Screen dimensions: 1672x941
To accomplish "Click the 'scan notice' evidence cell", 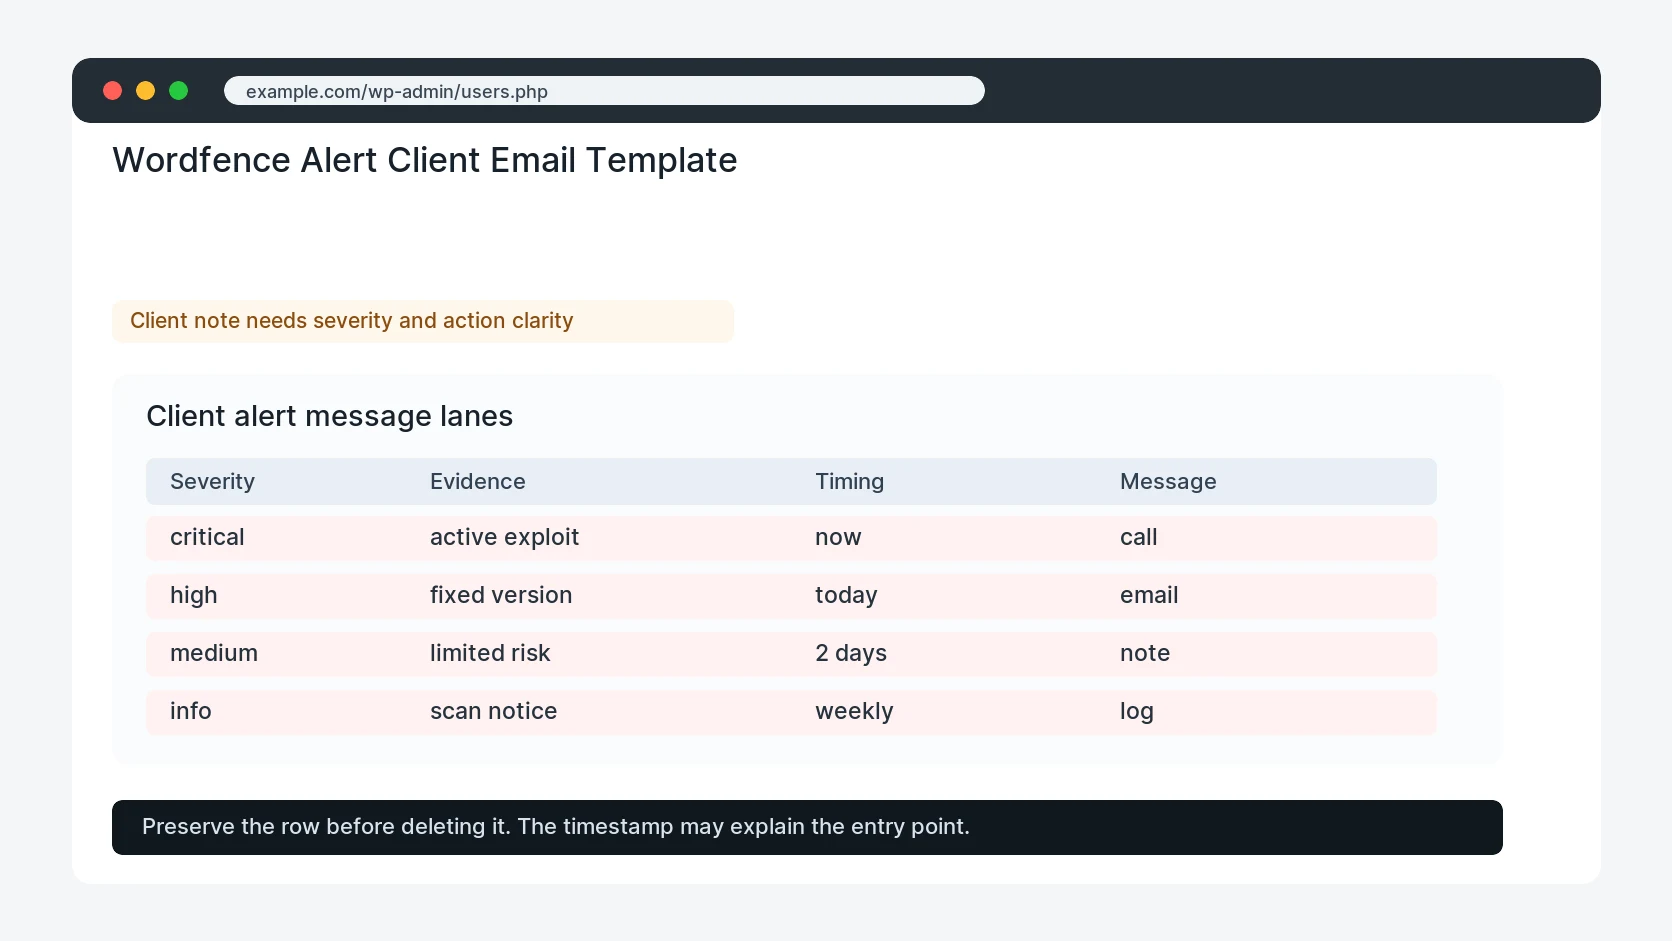I will [494, 712].
